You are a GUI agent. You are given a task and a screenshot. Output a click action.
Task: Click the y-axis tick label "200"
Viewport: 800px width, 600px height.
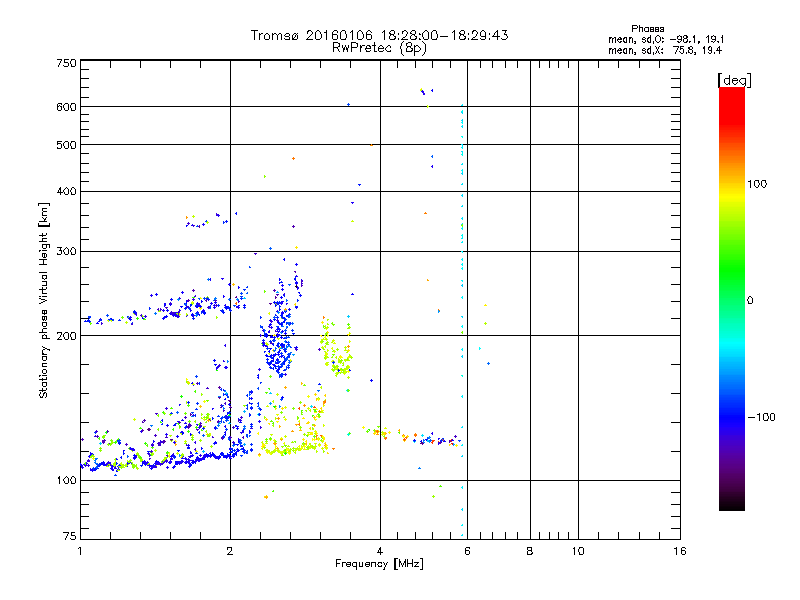tap(66, 336)
